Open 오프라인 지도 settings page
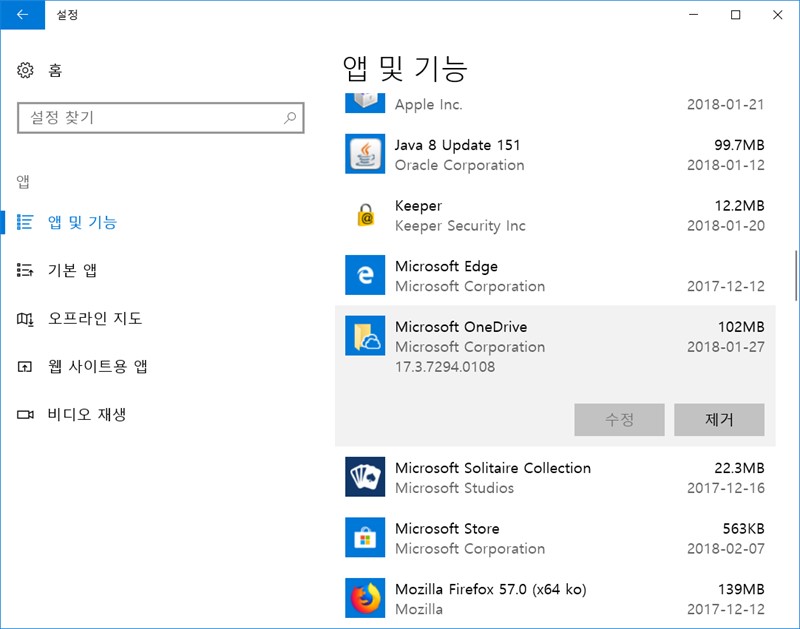This screenshot has height=629, width=800. coord(94,318)
